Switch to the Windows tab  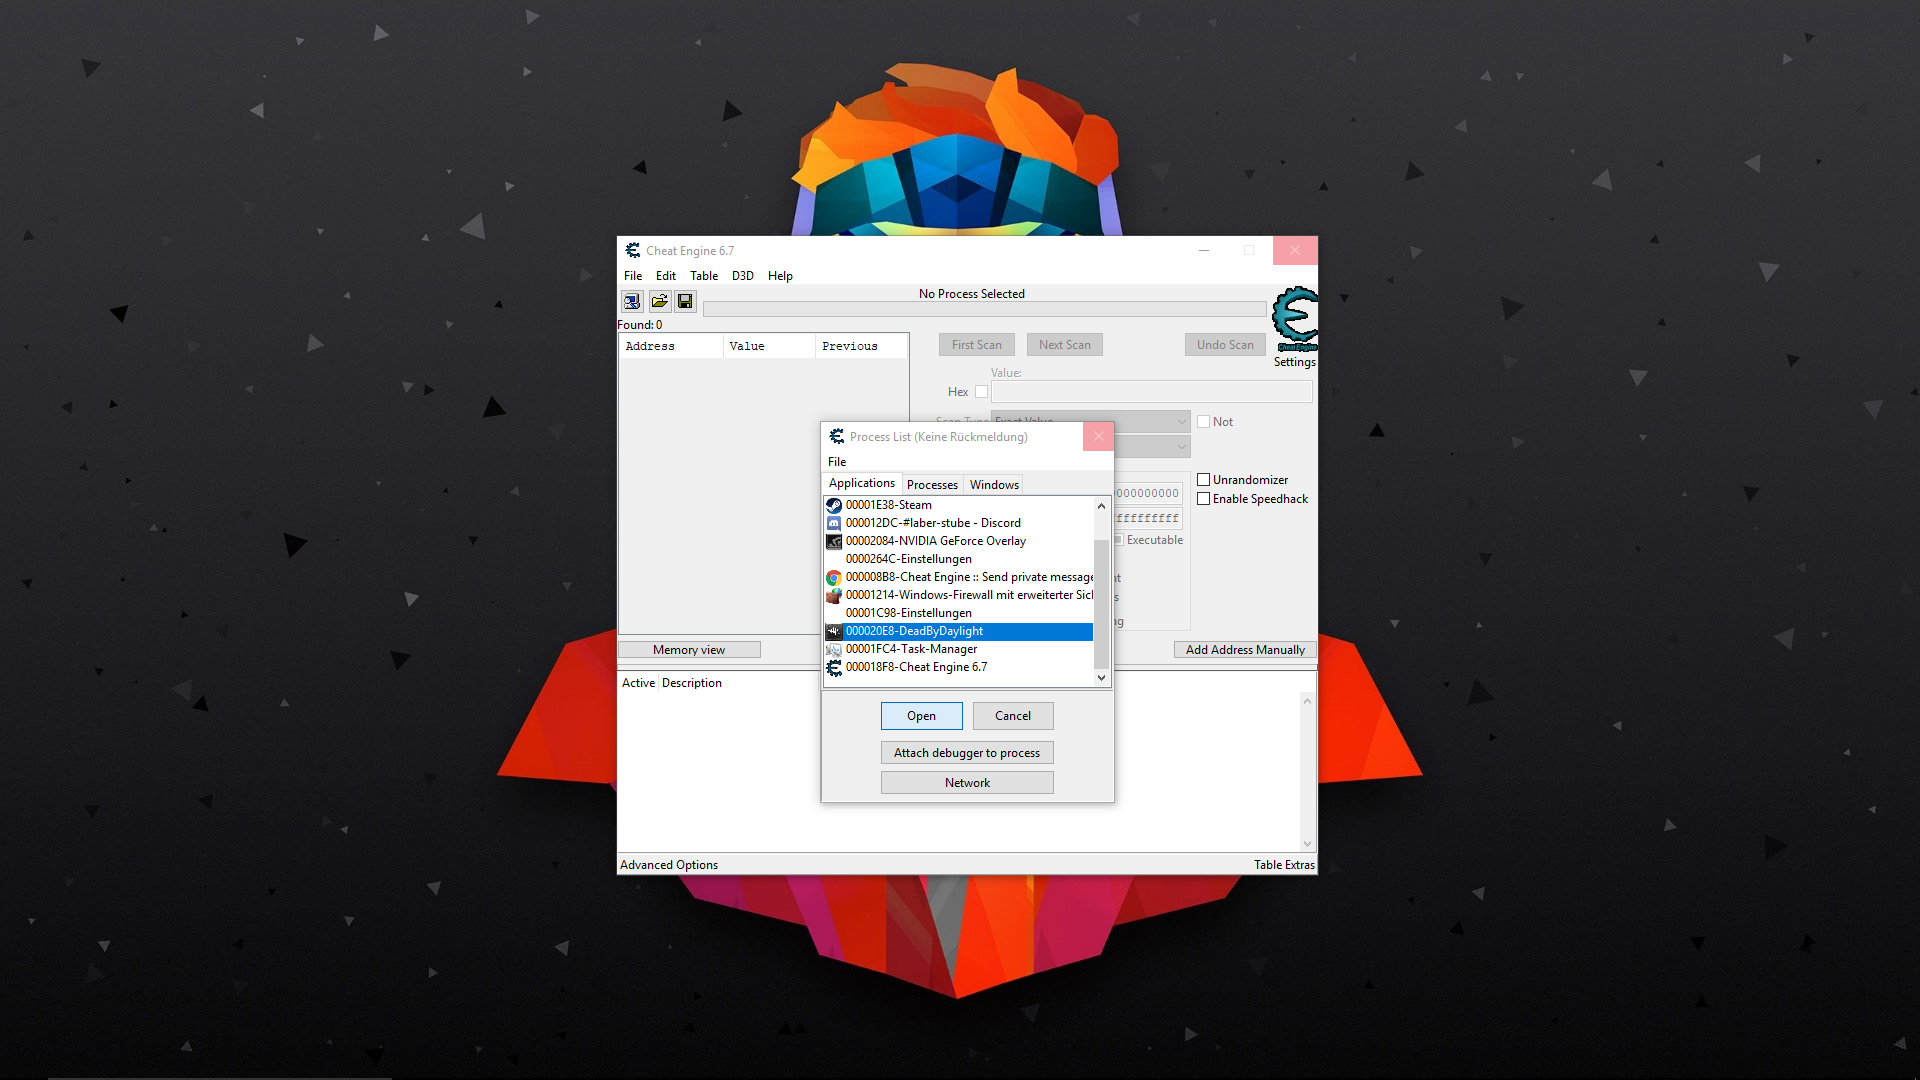coord(996,484)
